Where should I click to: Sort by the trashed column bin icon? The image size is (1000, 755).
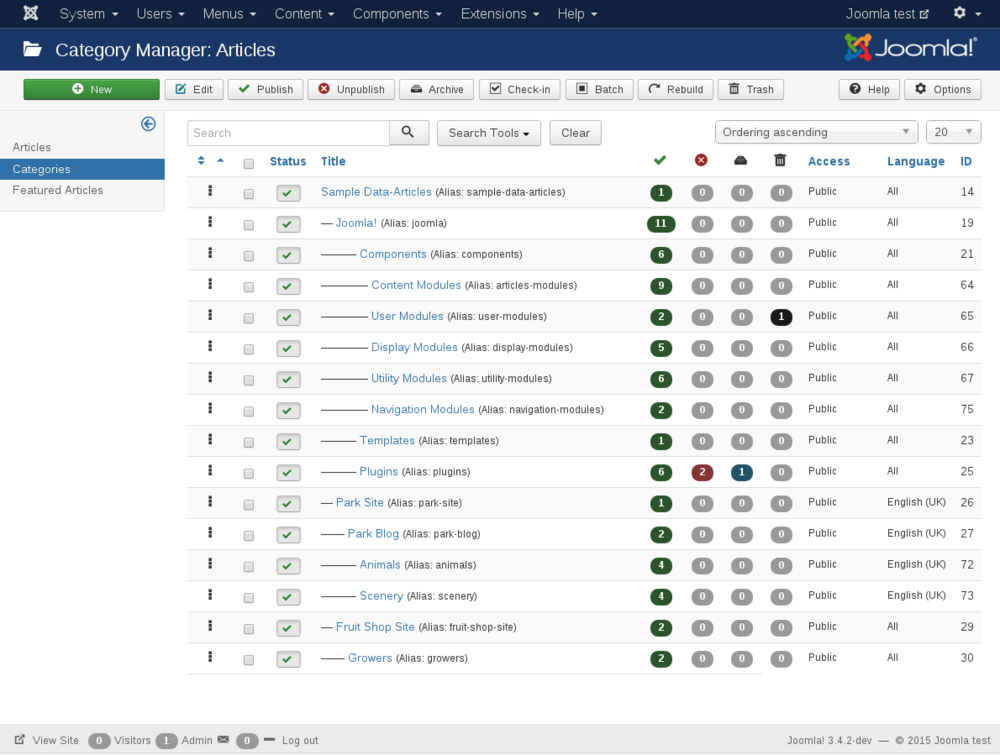[x=780, y=161]
